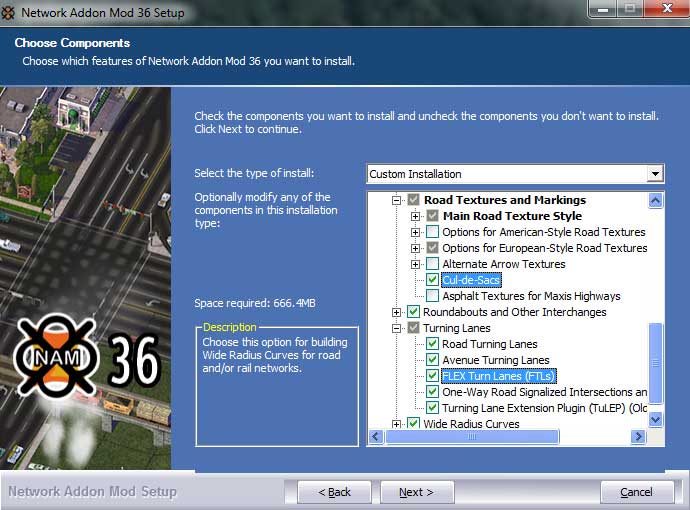This screenshot has height=510, width=690.
Task: Expand Options for American-Style Road Textures
Action: click(x=415, y=232)
